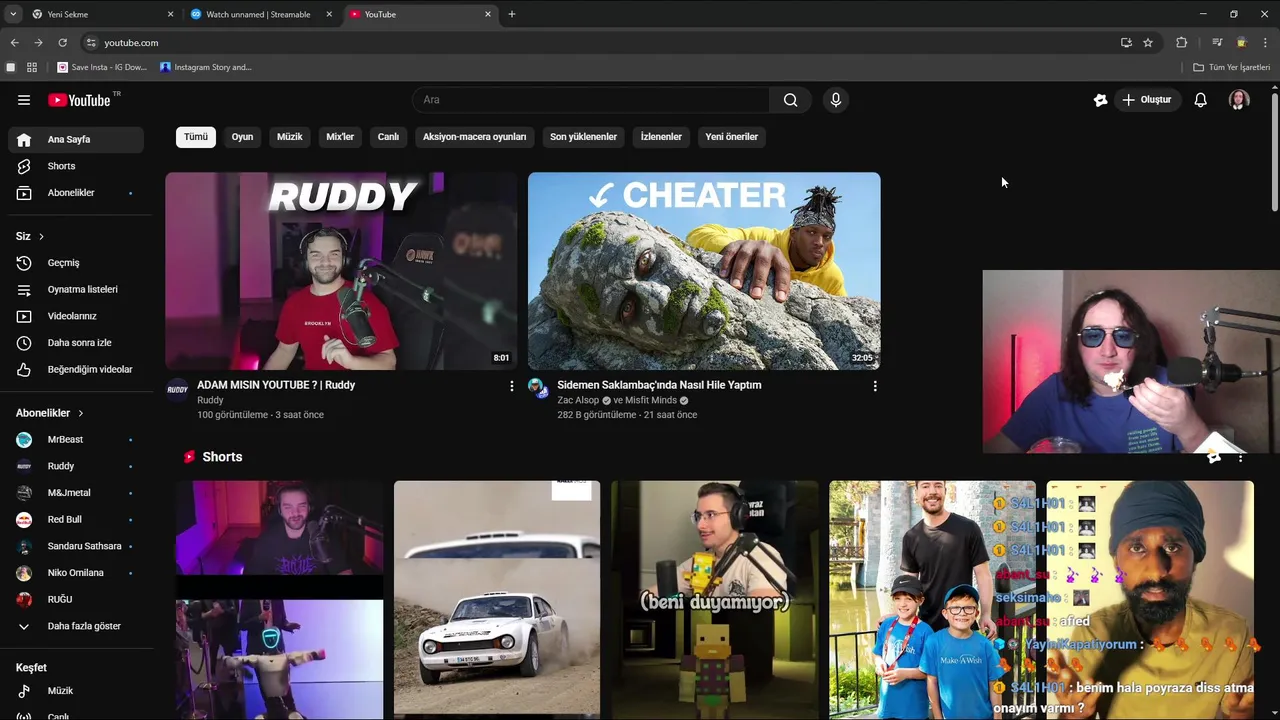
Task: Open Geçmiş watch history
Action: click(x=76, y=263)
